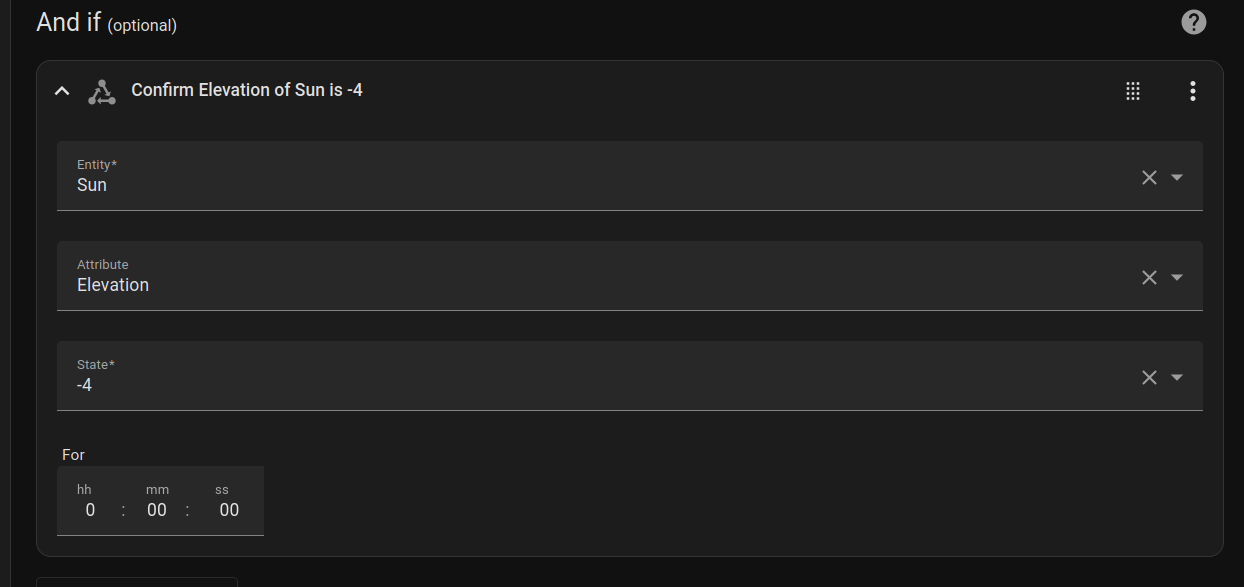Expand the Entity dropdown arrow

(x=1177, y=177)
